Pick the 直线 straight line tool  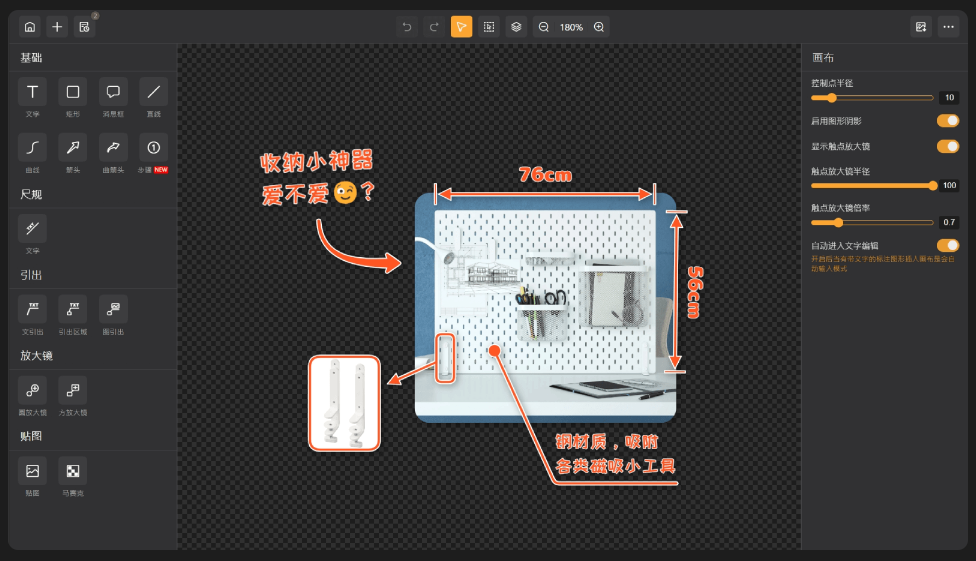click(153, 92)
